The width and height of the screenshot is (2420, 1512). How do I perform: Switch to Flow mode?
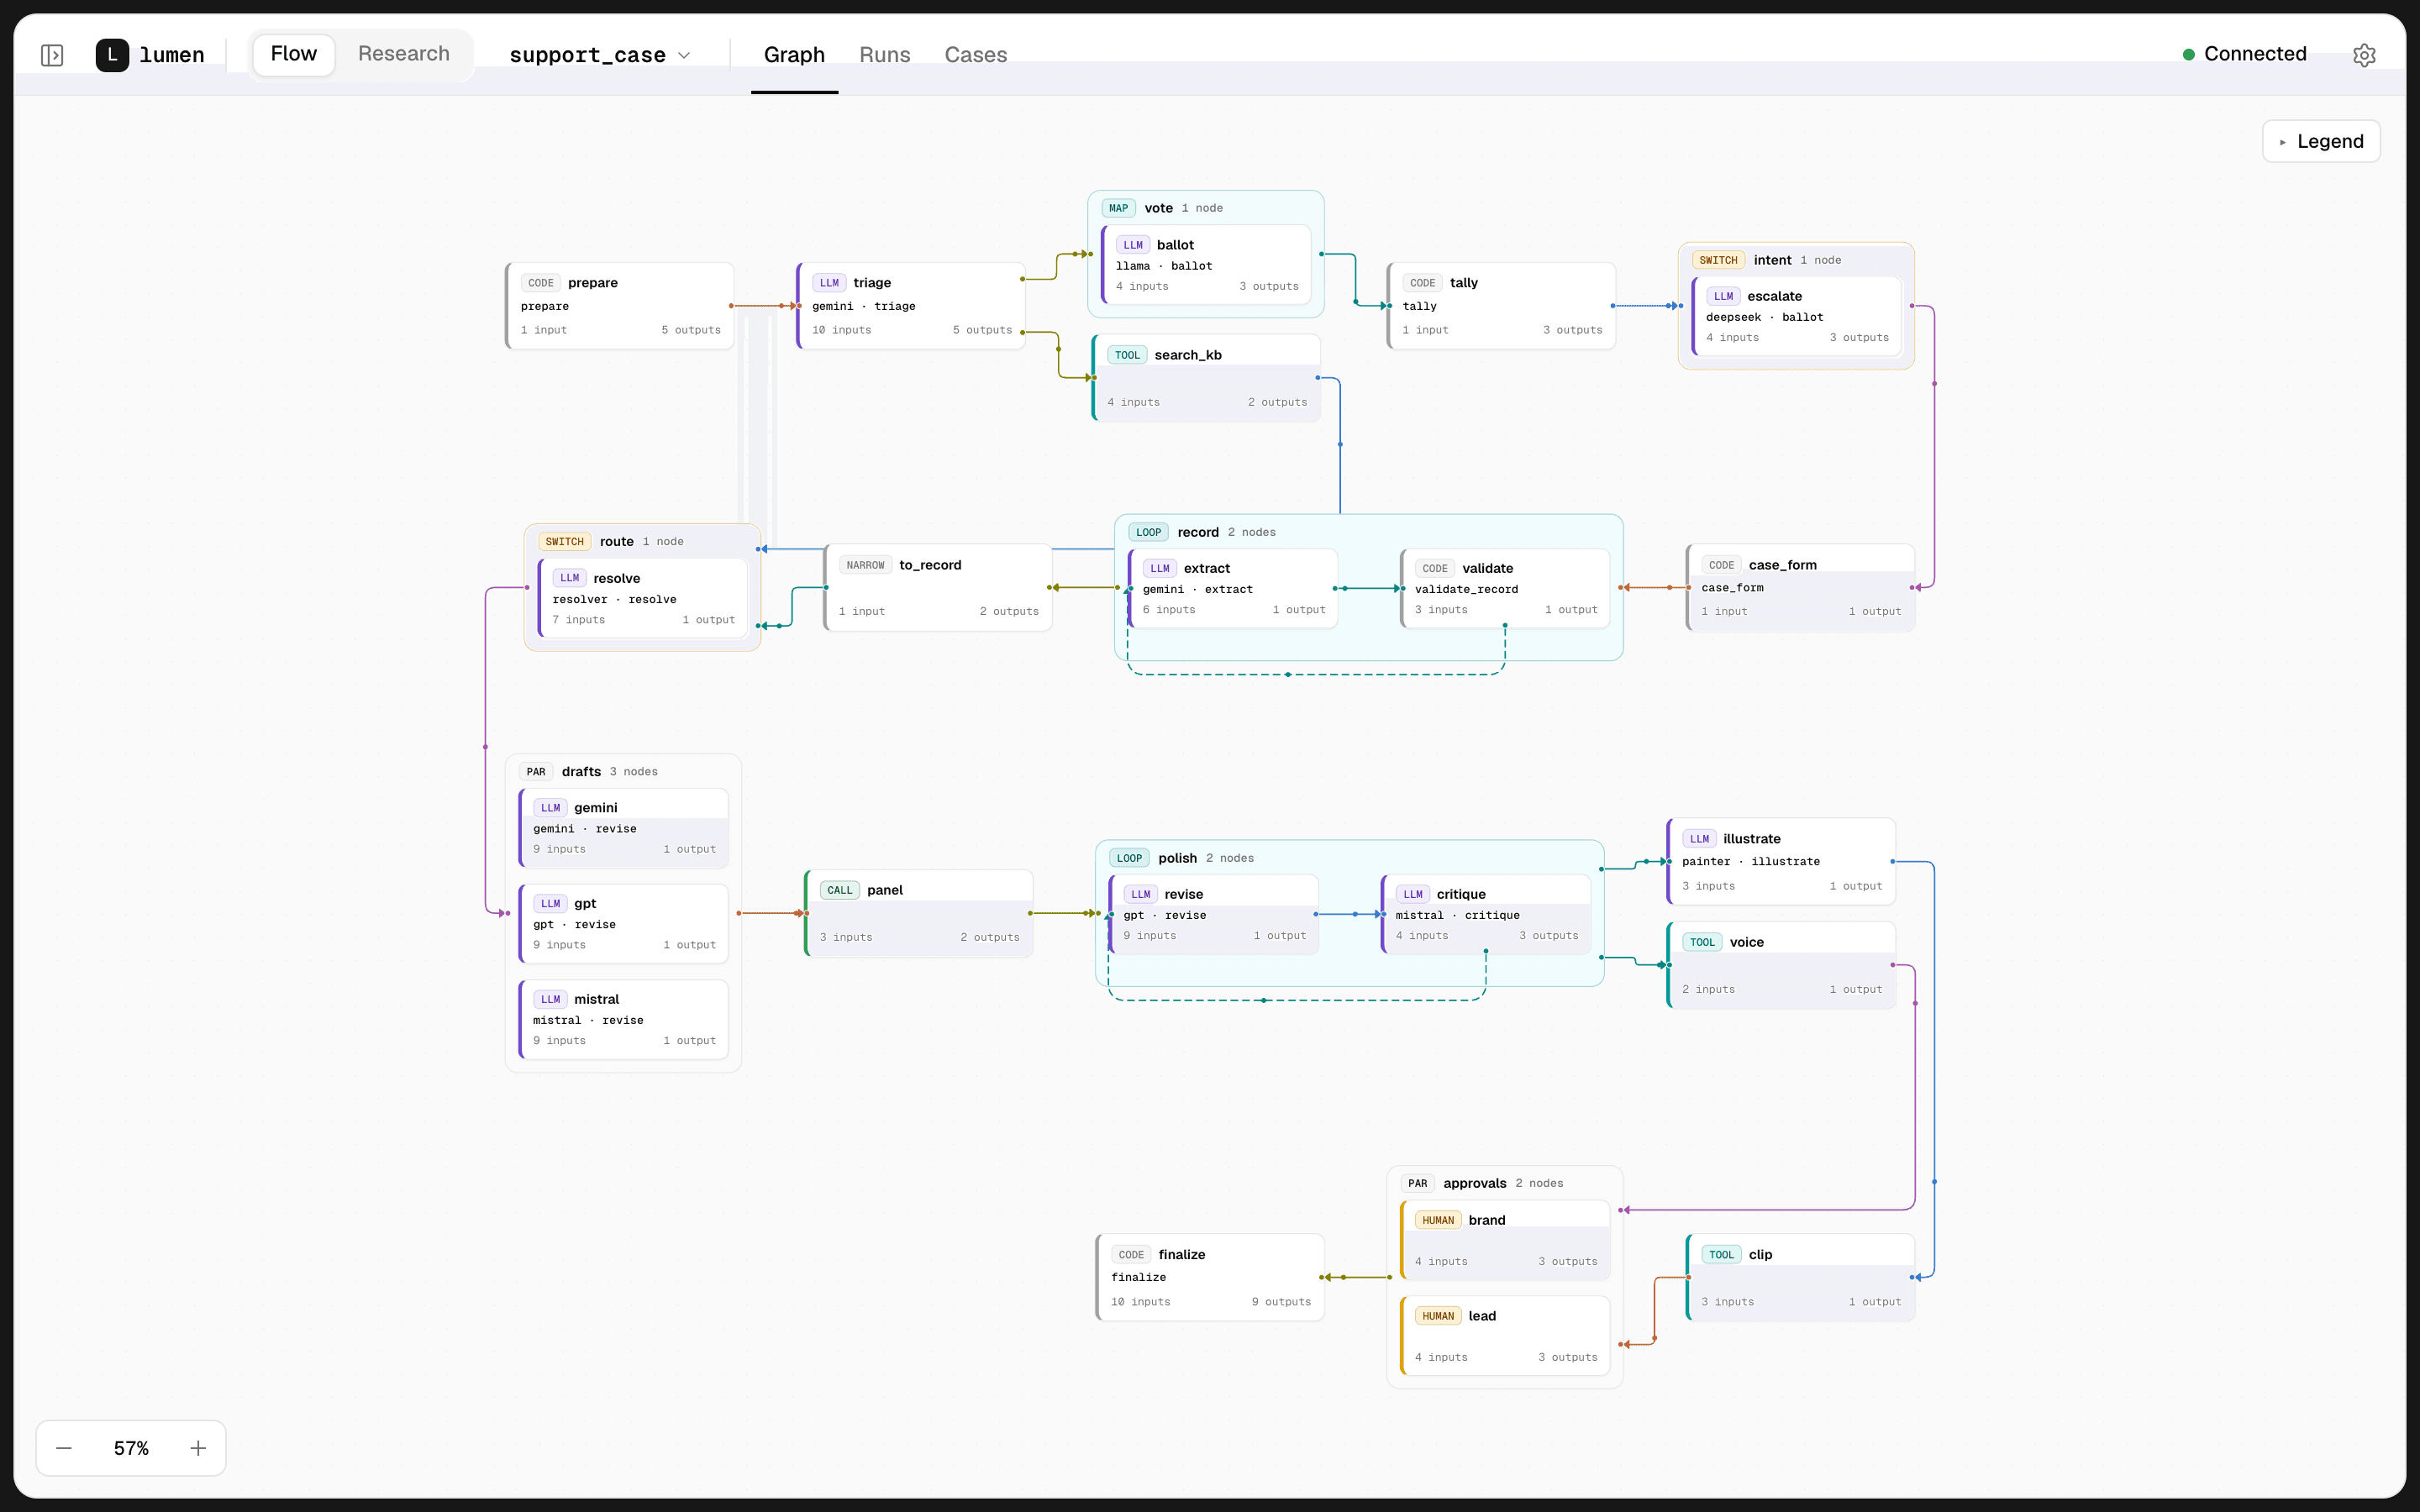(x=293, y=54)
